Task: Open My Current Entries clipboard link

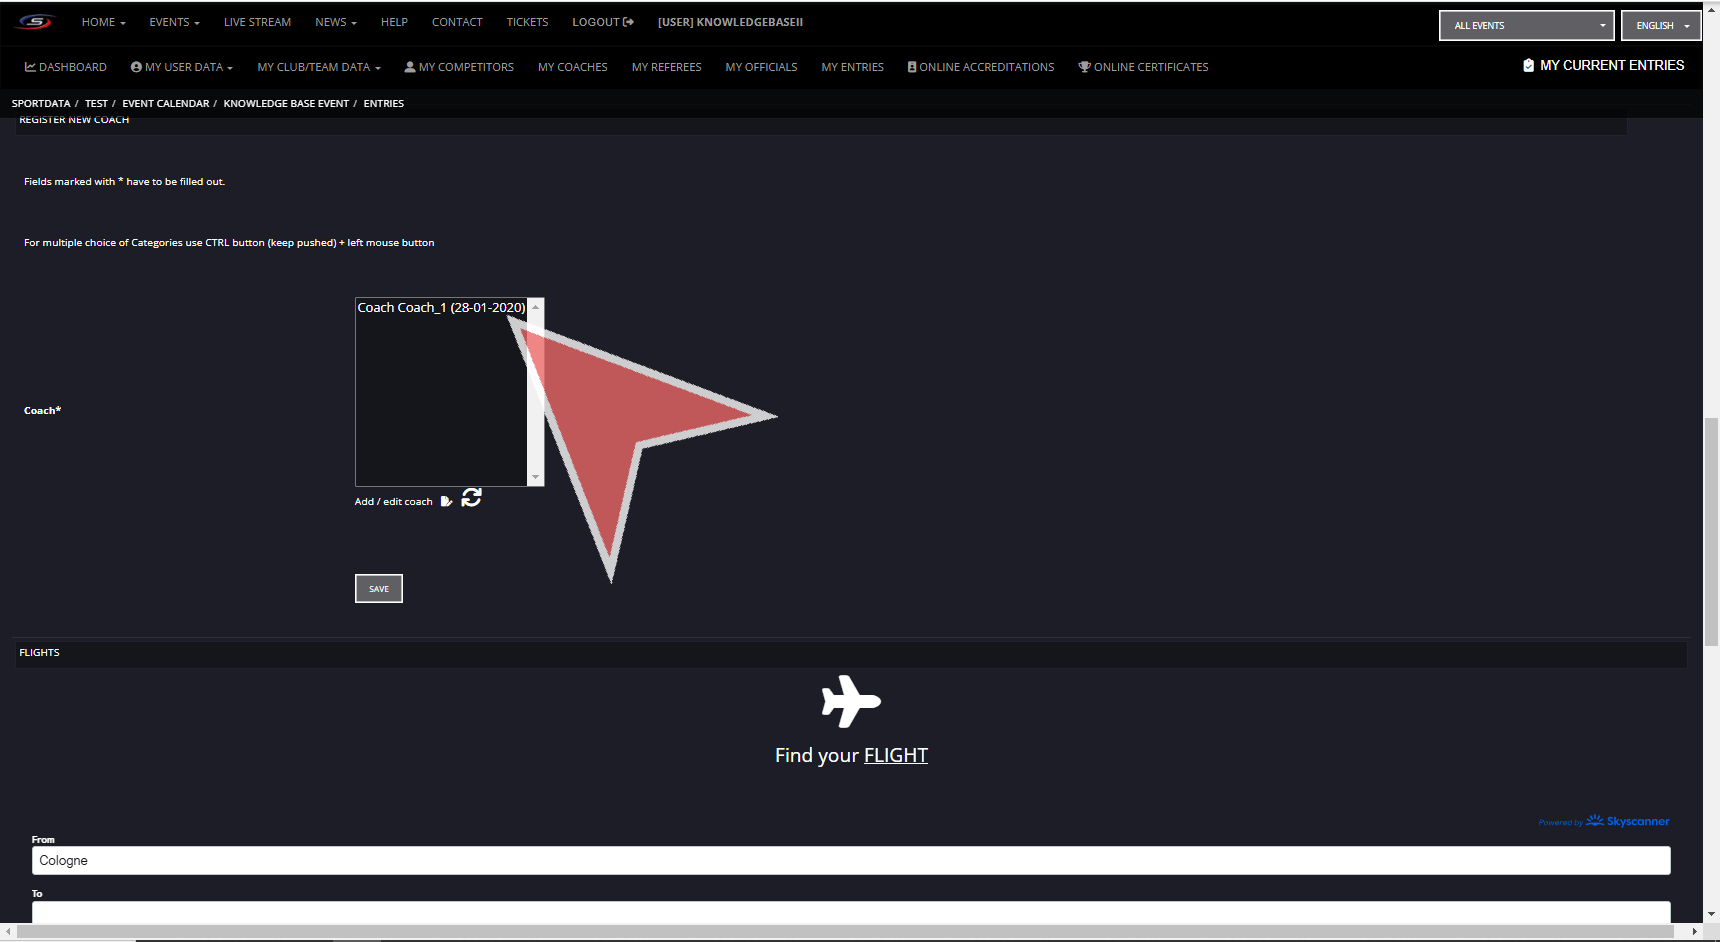Action: pos(1603,66)
